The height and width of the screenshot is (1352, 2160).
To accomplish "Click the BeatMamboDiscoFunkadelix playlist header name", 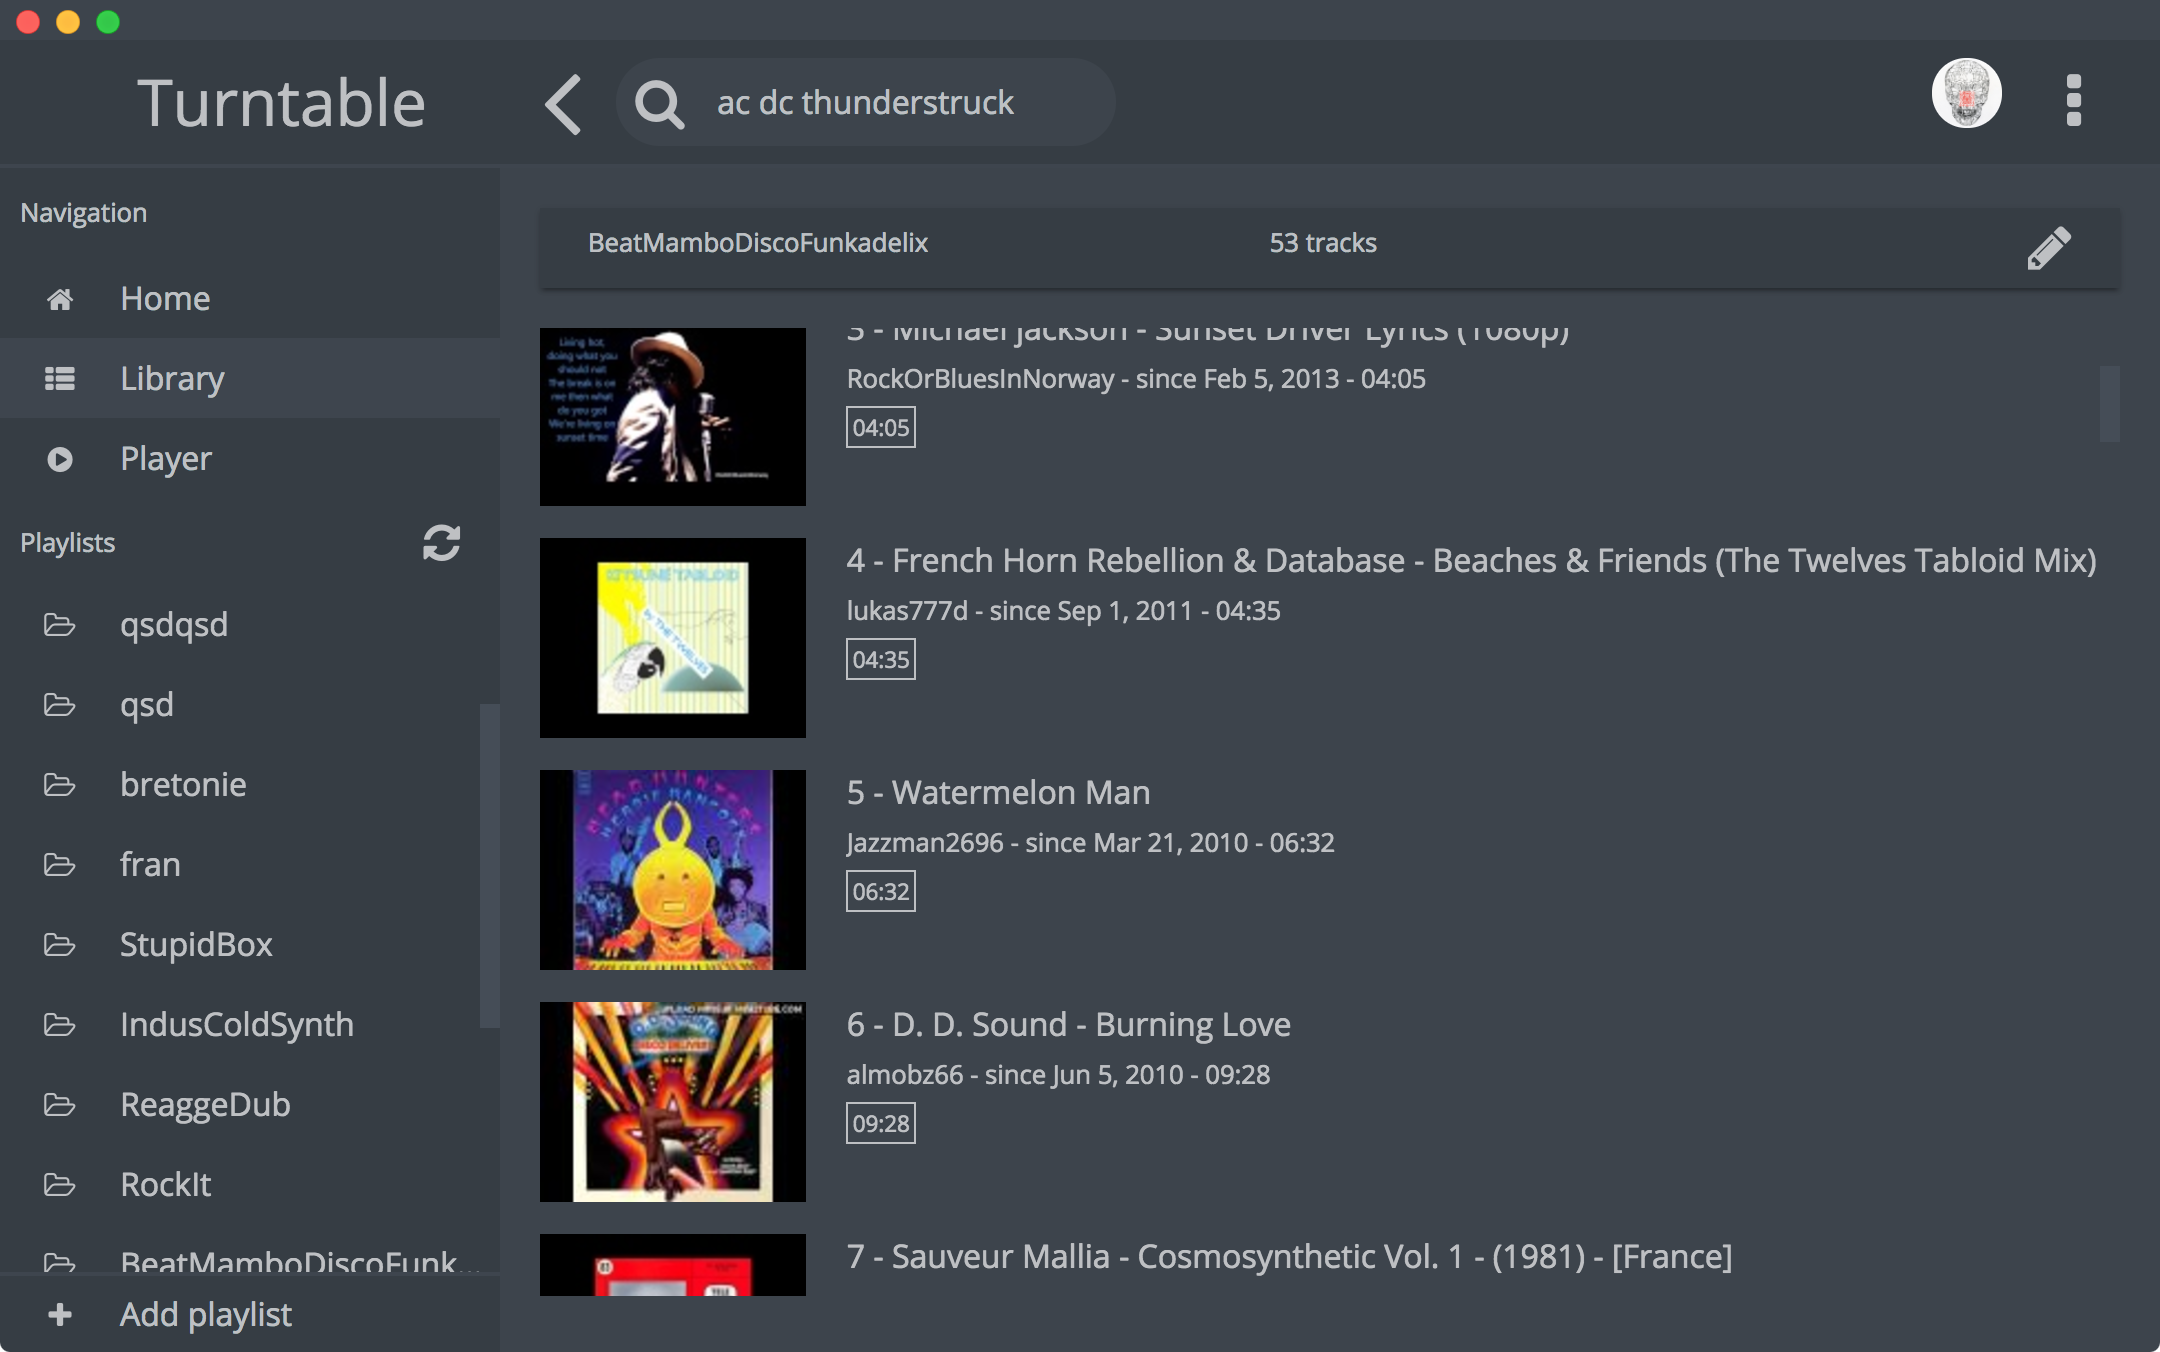I will pos(758,243).
